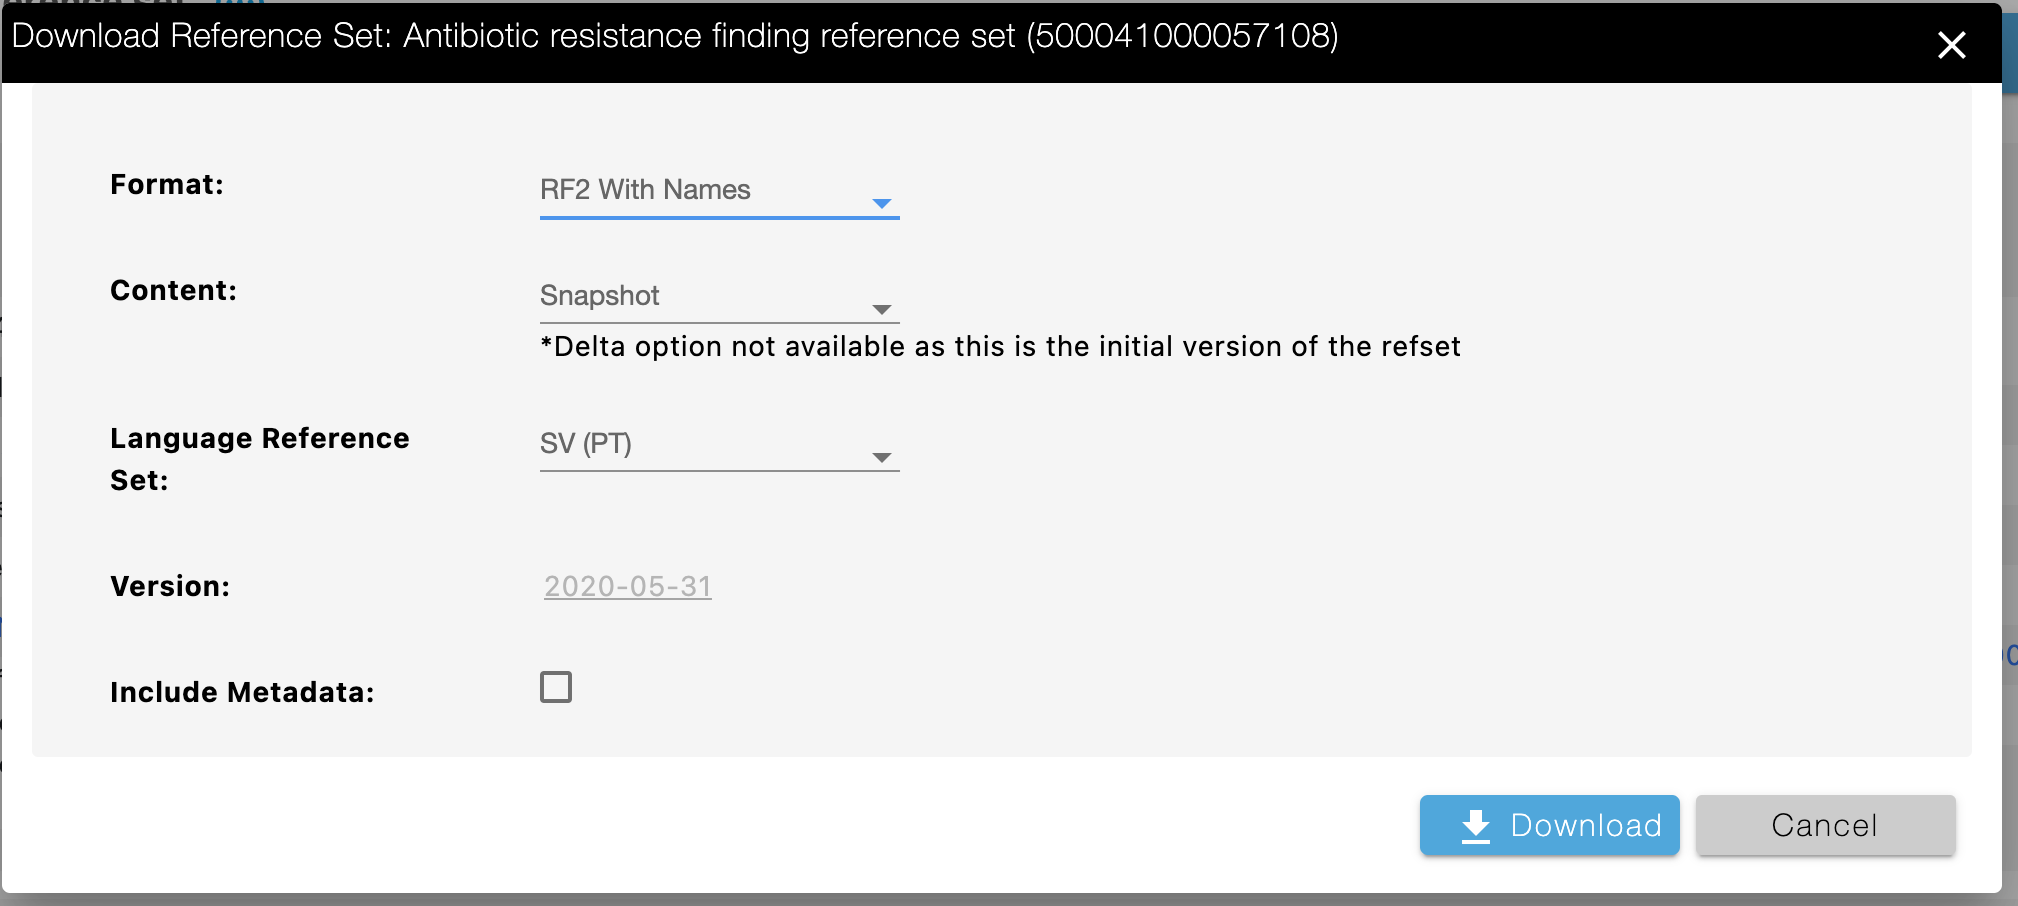The height and width of the screenshot is (906, 2018).
Task: Click the reference set ID 500041000057108
Action: (x=1182, y=36)
